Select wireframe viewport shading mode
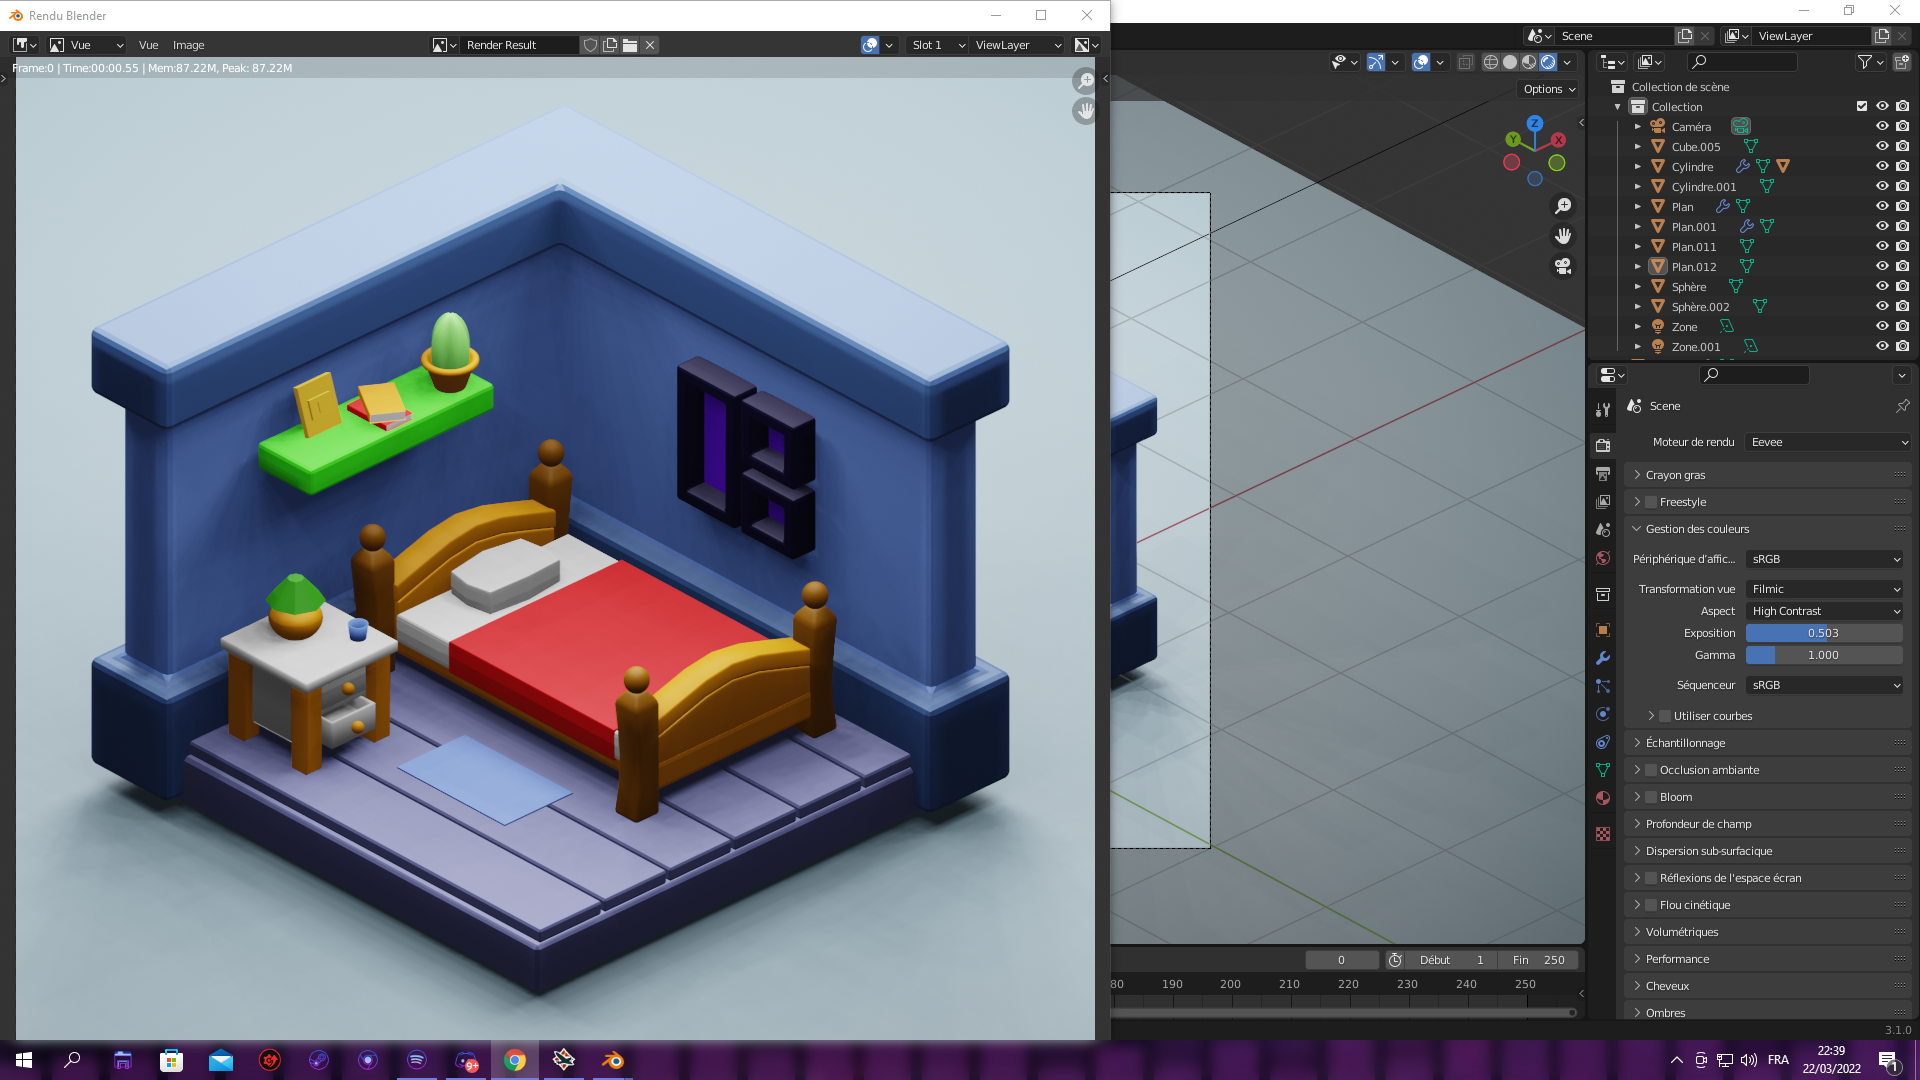This screenshot has width=1920, height=1080. tap(1491, 62)
